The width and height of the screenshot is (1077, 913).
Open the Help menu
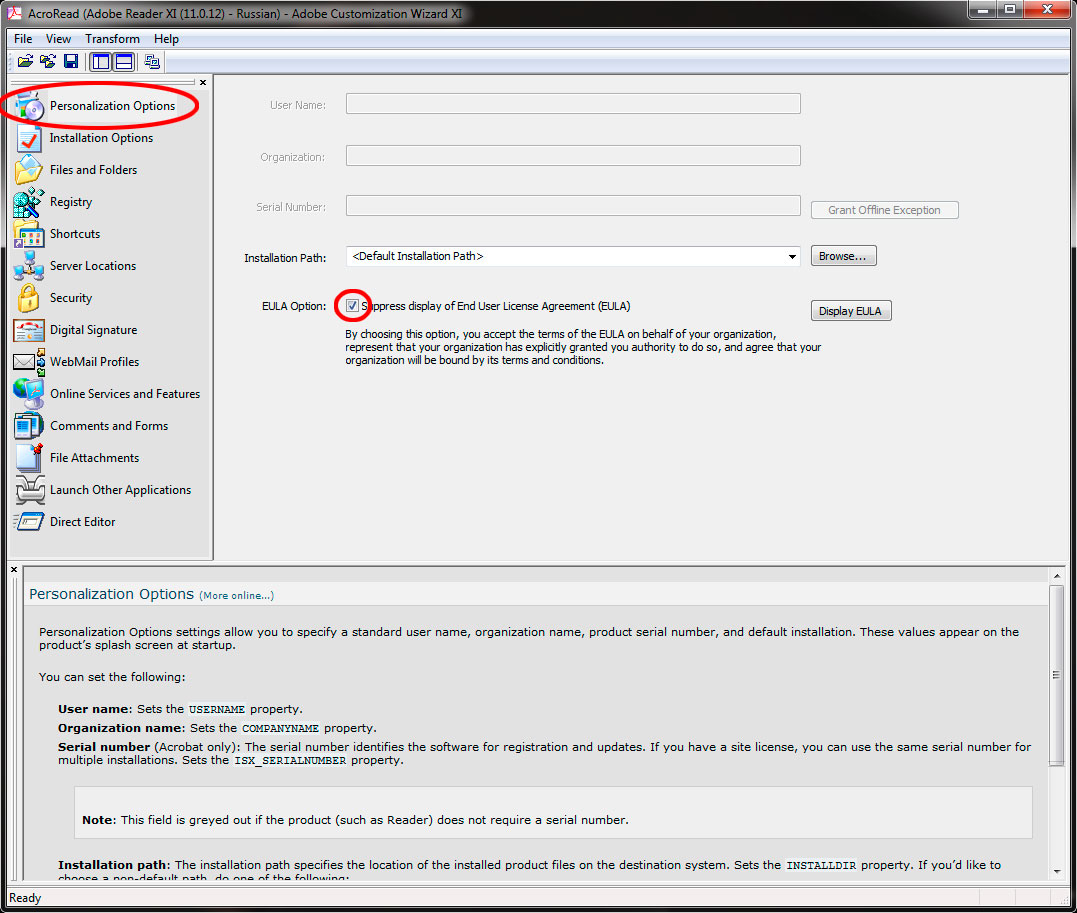(166, 39)
